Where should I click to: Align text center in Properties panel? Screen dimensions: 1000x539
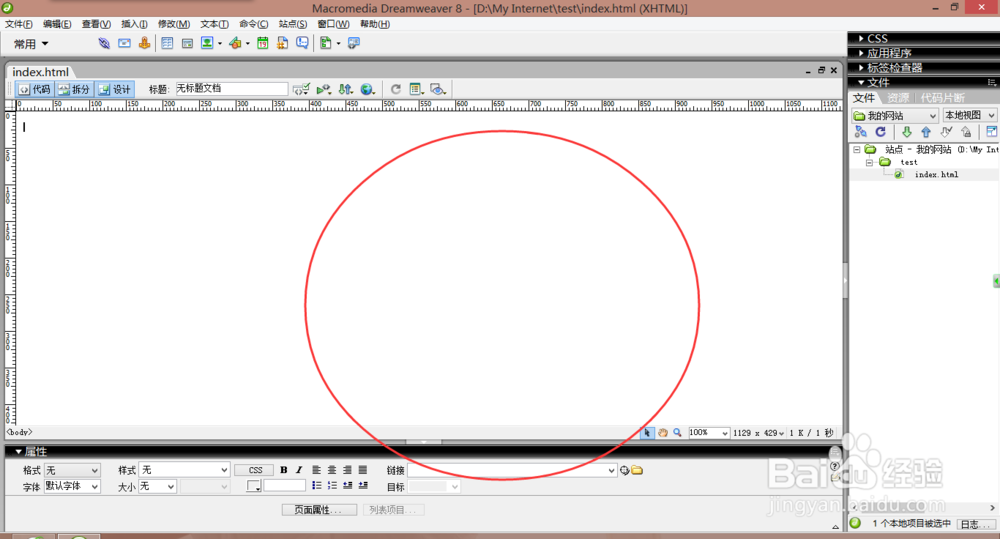tap(332, 470)
